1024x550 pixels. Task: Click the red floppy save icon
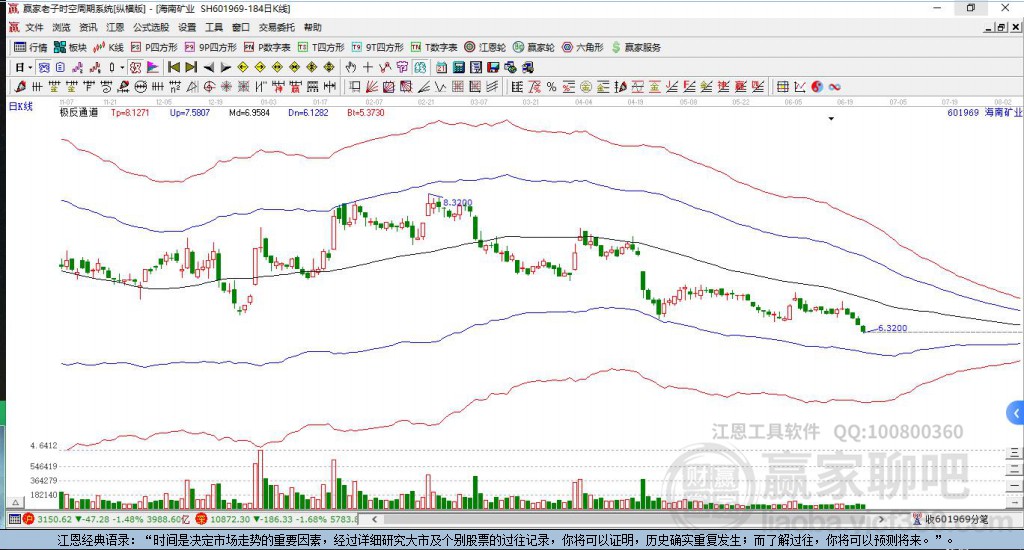[493, 67]
